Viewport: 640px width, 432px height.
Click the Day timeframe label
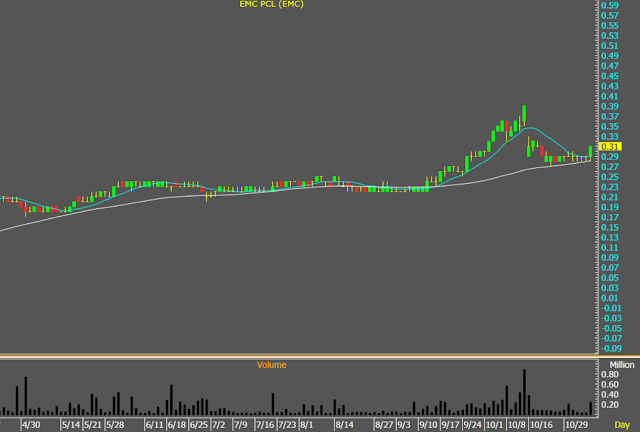(x=622, y=425)
